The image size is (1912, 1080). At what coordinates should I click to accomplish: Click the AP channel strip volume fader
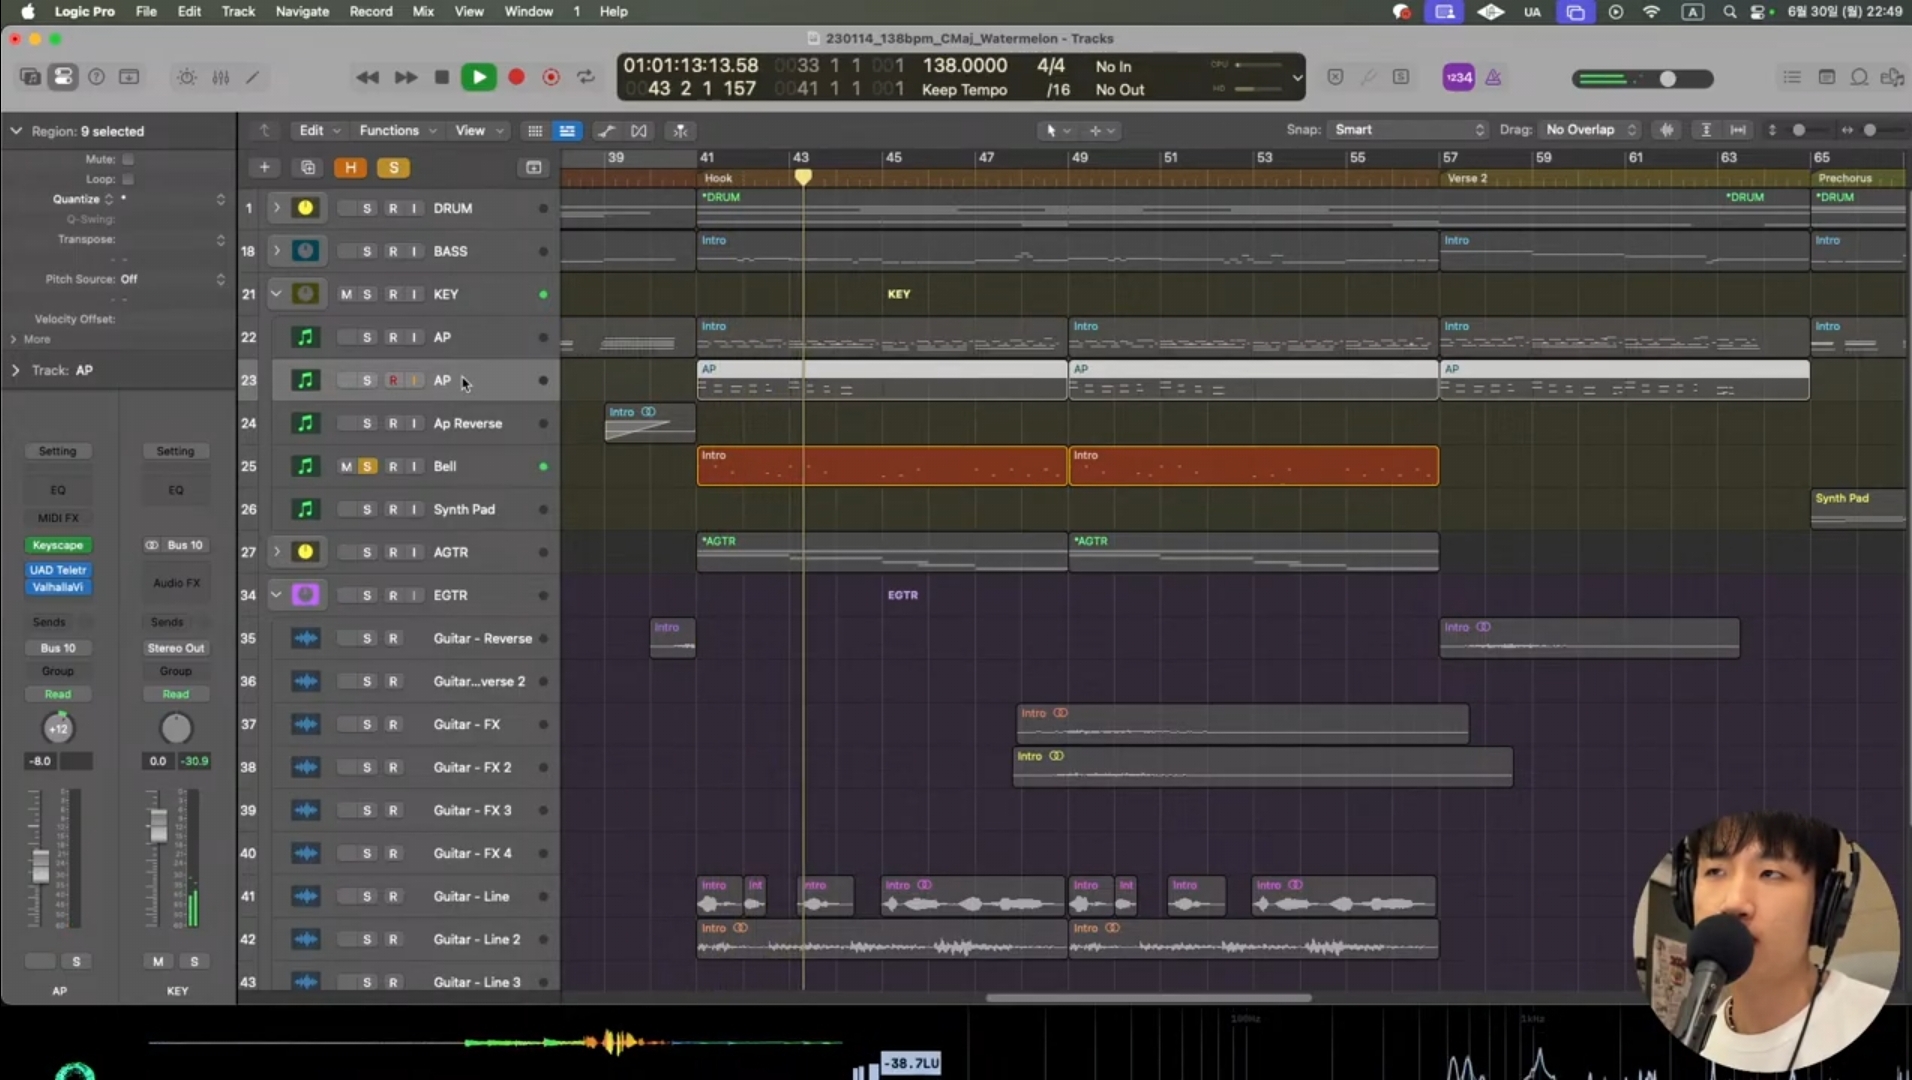(x=40, y=865)
